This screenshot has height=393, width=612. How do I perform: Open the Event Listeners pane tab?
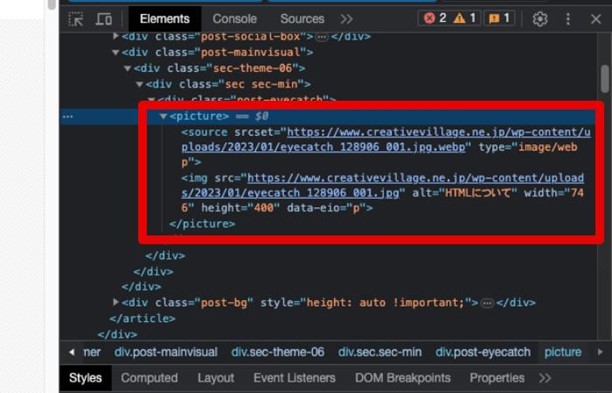point(294,378)
